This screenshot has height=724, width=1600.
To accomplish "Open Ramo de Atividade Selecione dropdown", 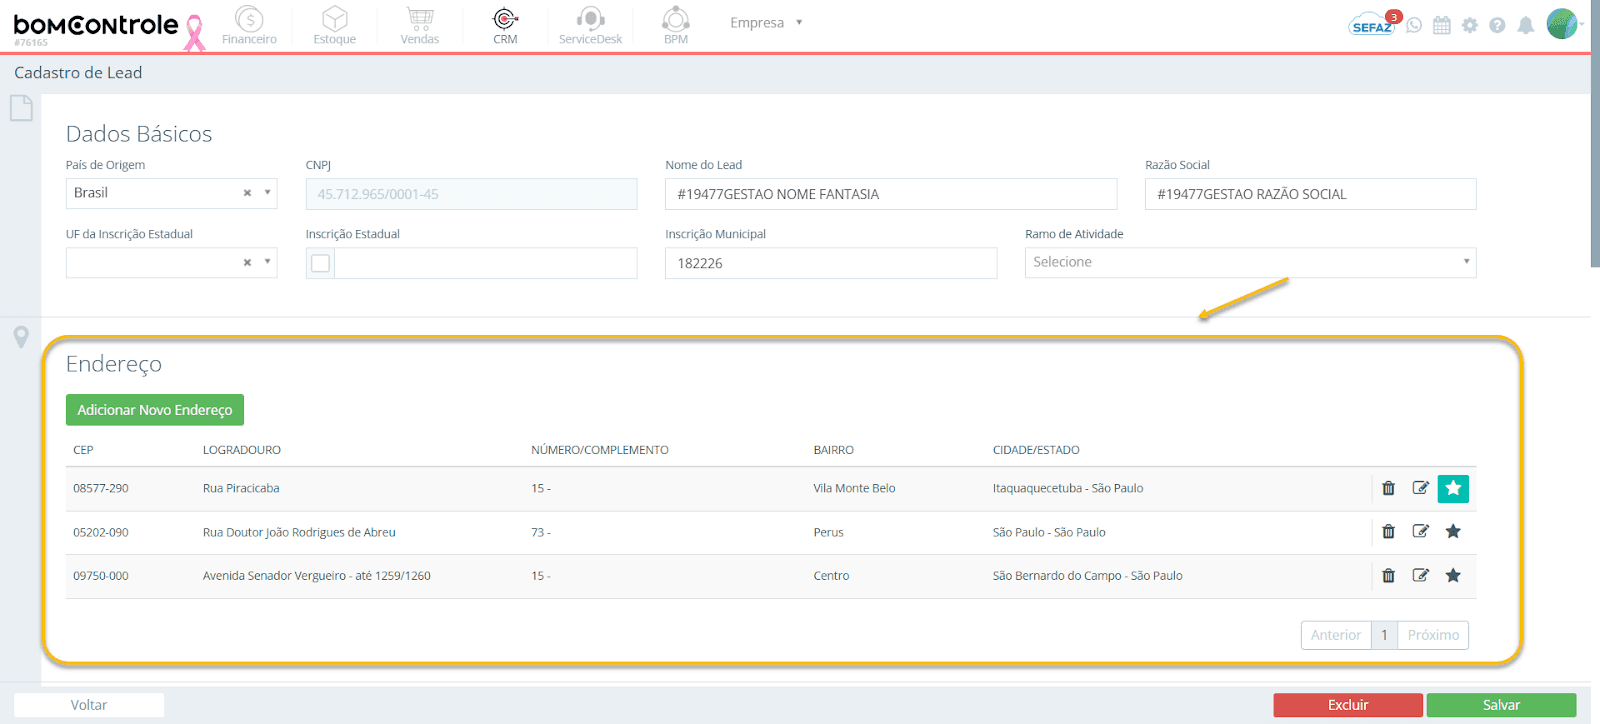I will (1250, 262).
